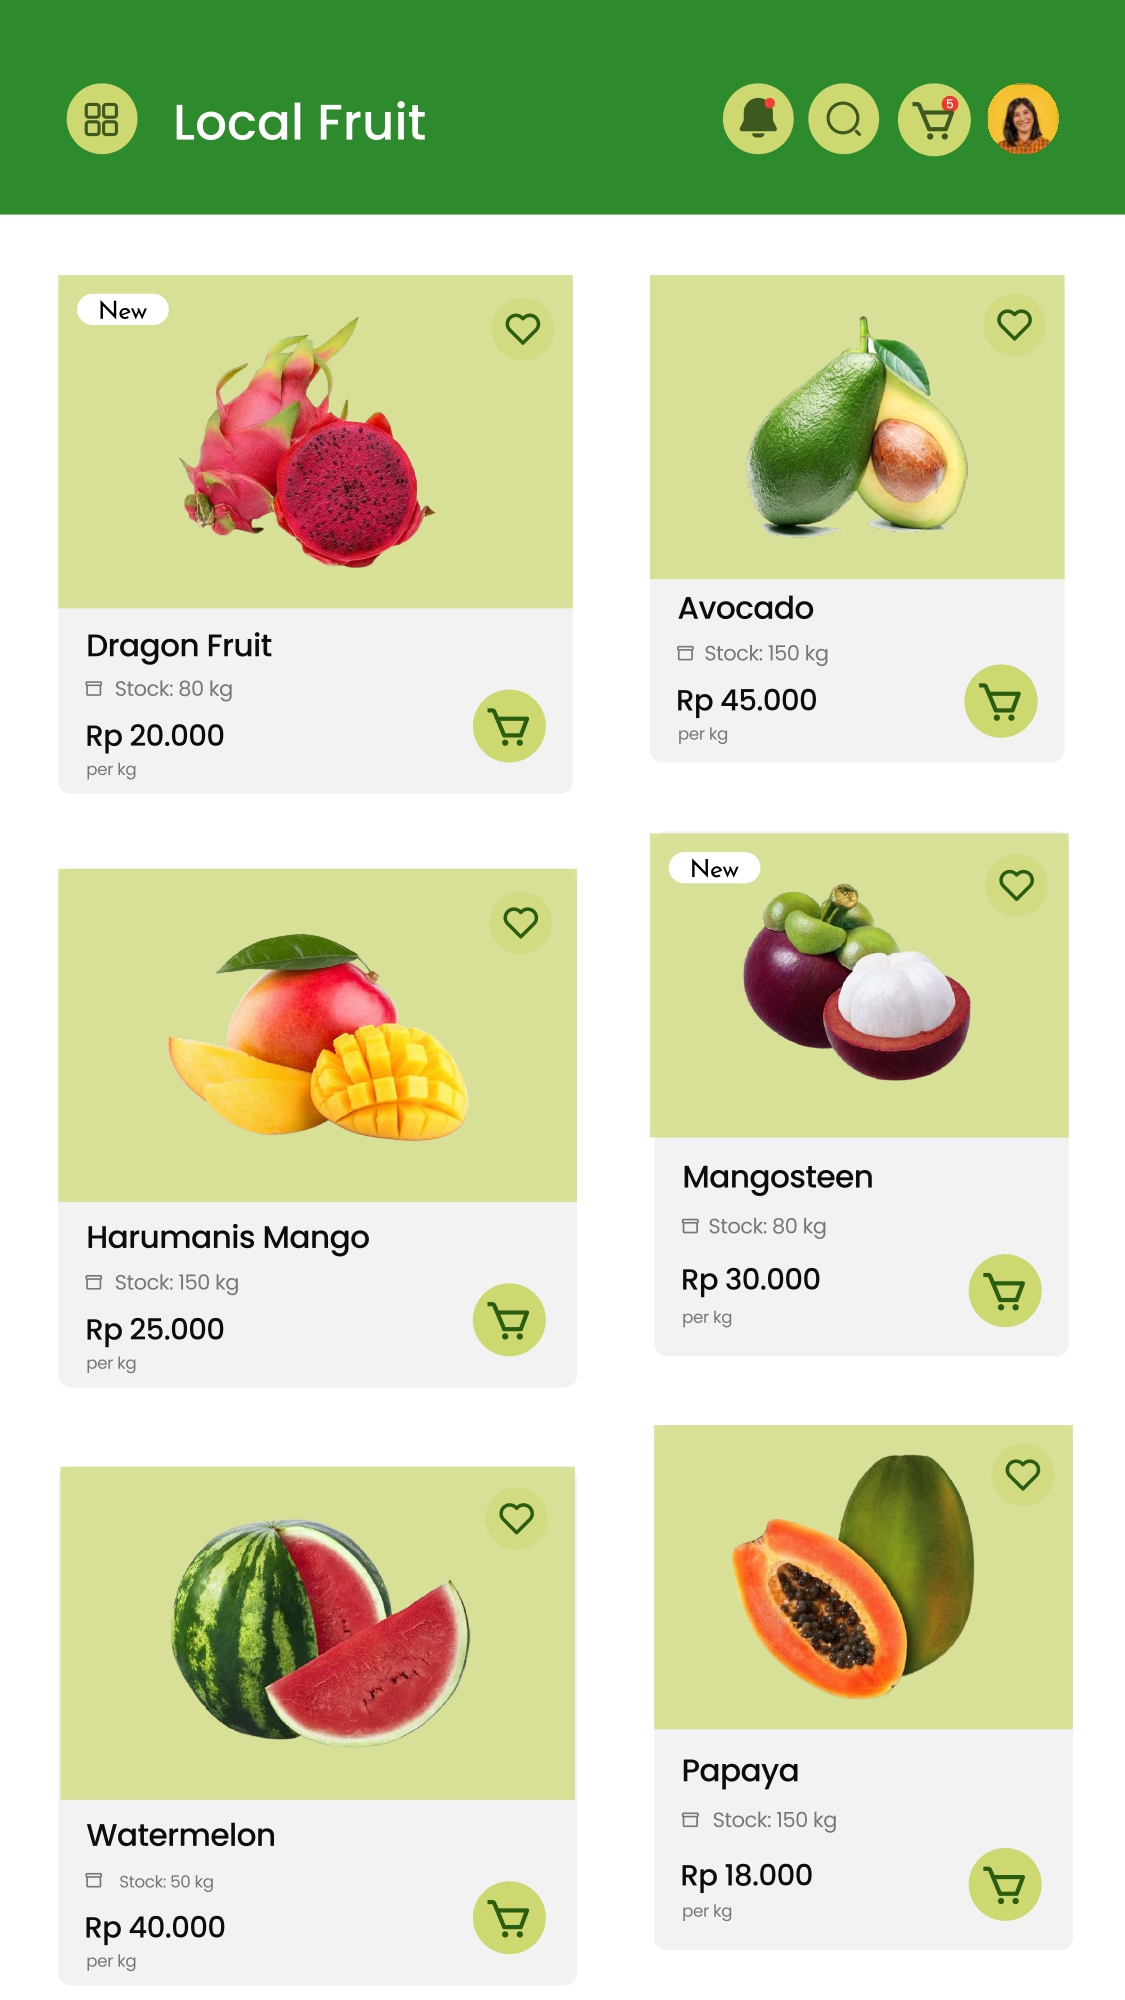Open notifications bell icon
The image size is (1125, 2000).
pos(758,119)
